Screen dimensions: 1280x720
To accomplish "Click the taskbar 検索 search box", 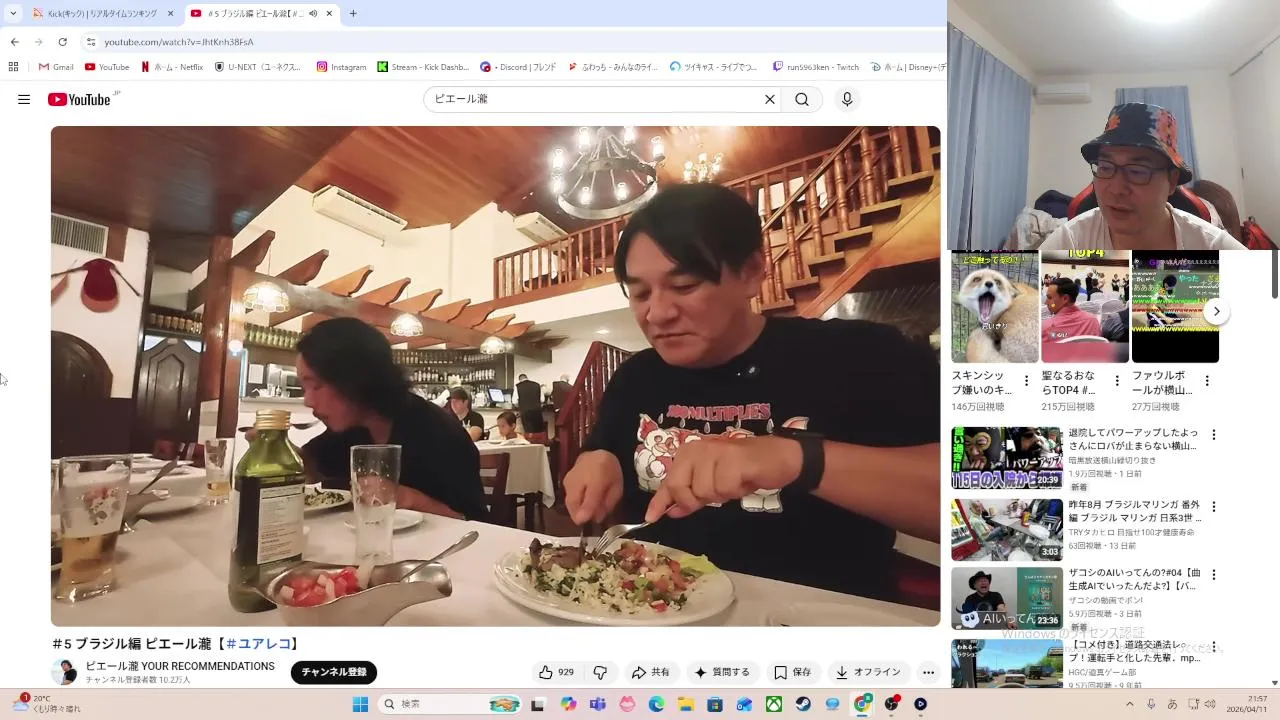I will pyautogui.click(x=450, y=704).
